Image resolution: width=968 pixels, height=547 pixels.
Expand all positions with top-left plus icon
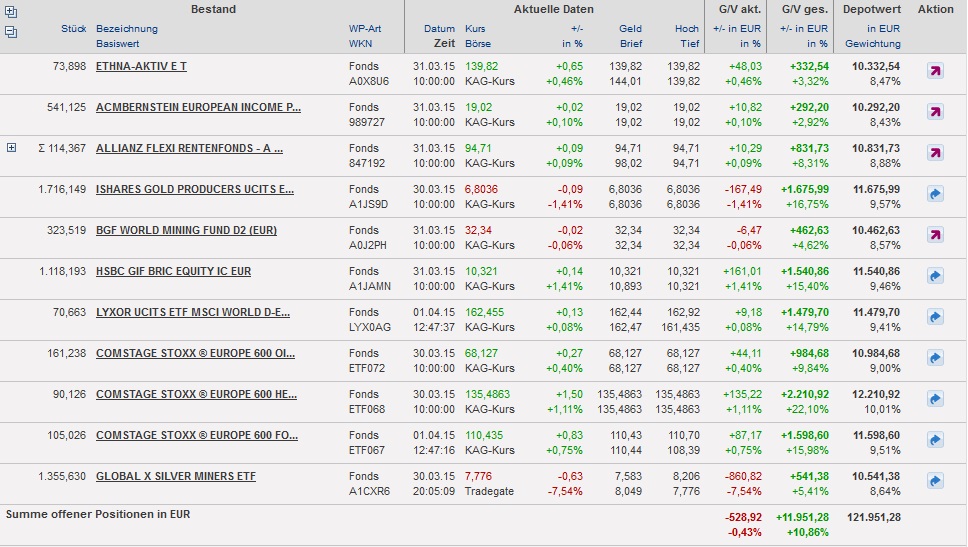(x=11, y=13)
